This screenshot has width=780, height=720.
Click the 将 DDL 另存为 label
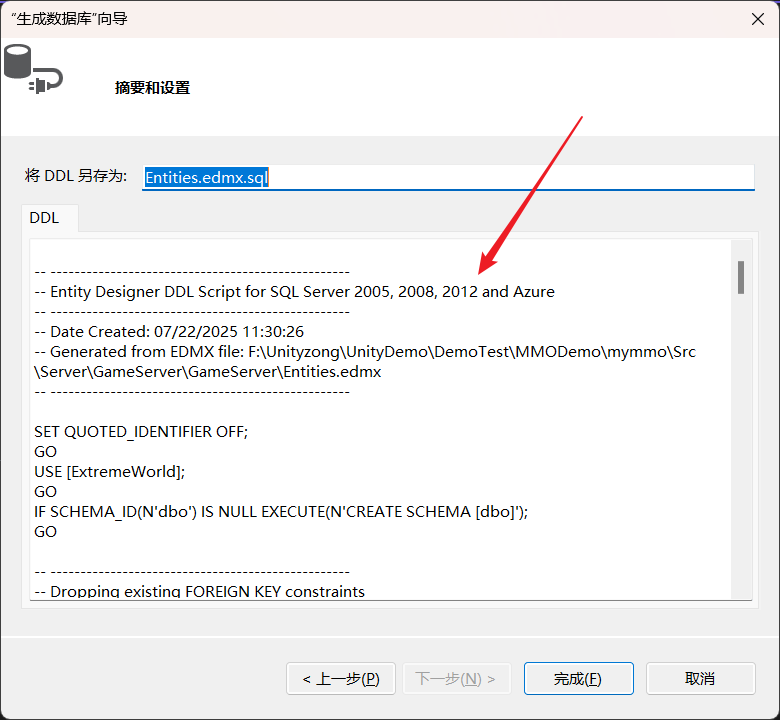76,176
